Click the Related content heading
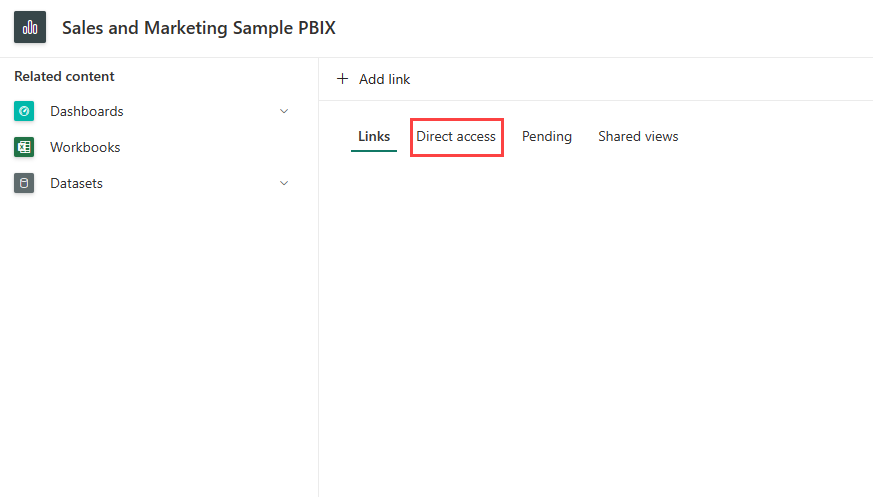Viewport: 873px width, 497px height. click(64, 76)
